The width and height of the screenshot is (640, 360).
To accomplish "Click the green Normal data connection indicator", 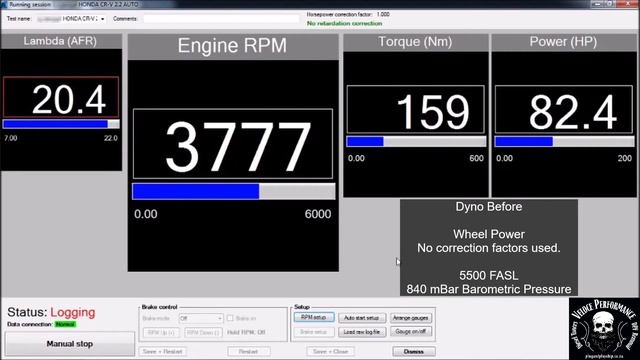I will point(65,324).
